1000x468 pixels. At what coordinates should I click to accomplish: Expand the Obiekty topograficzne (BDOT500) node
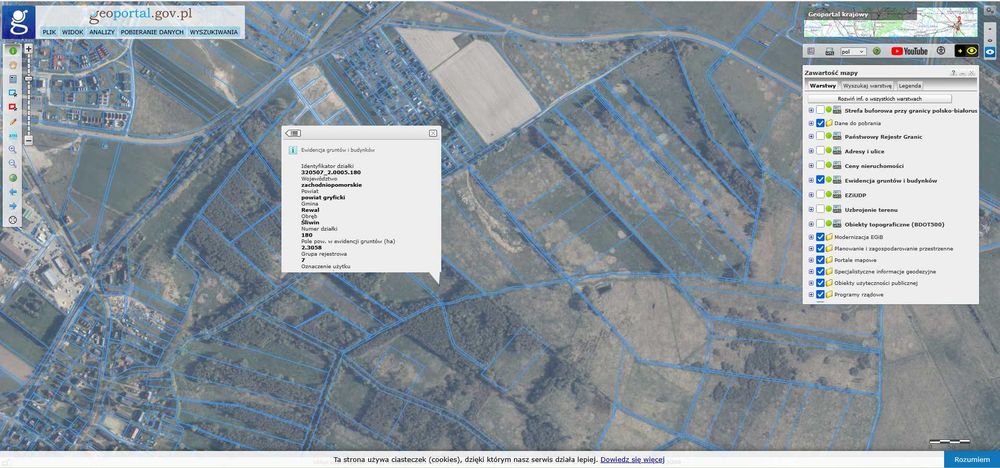point(811,224)
